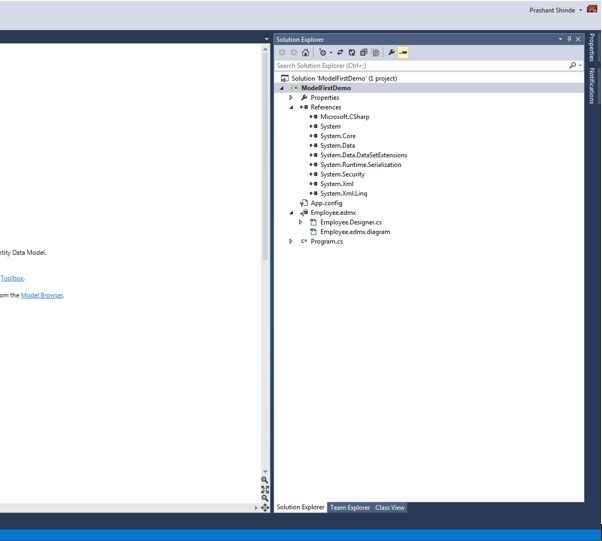
Task: Click the designer vertical scrollbar thumb
Action: pyautogui.click(x=265, y=156)
